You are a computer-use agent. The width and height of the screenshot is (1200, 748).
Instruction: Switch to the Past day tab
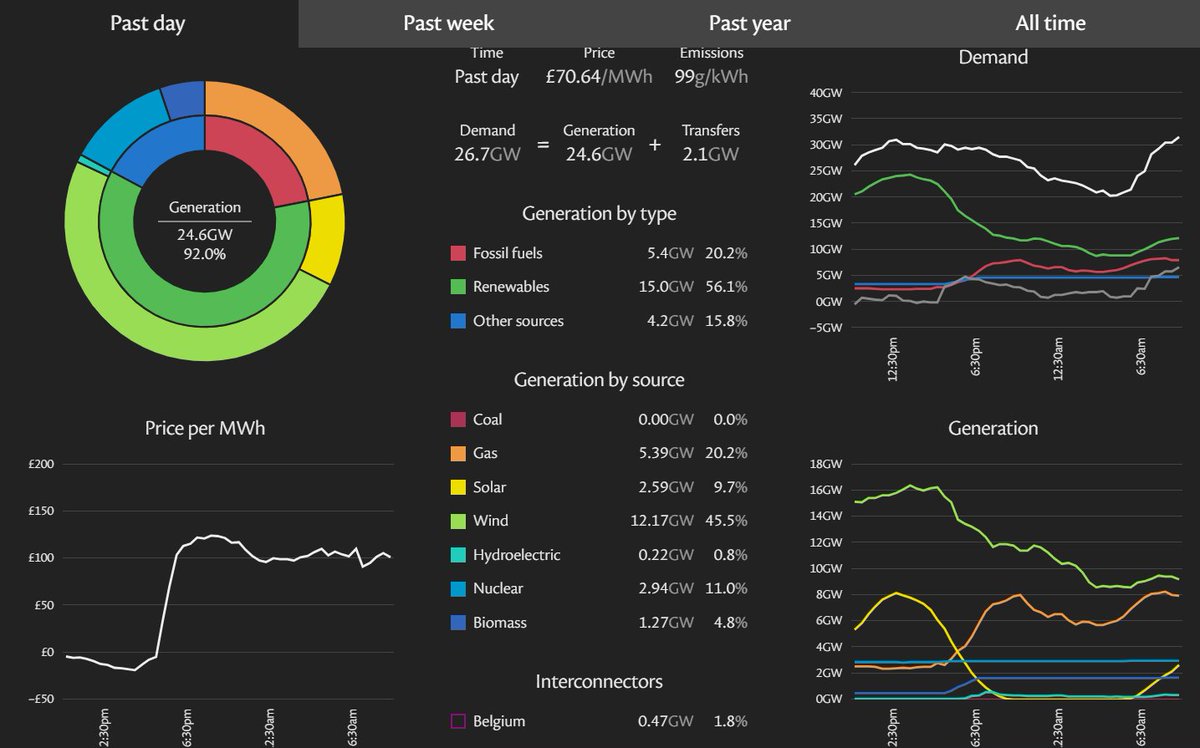tap(148, 23)
